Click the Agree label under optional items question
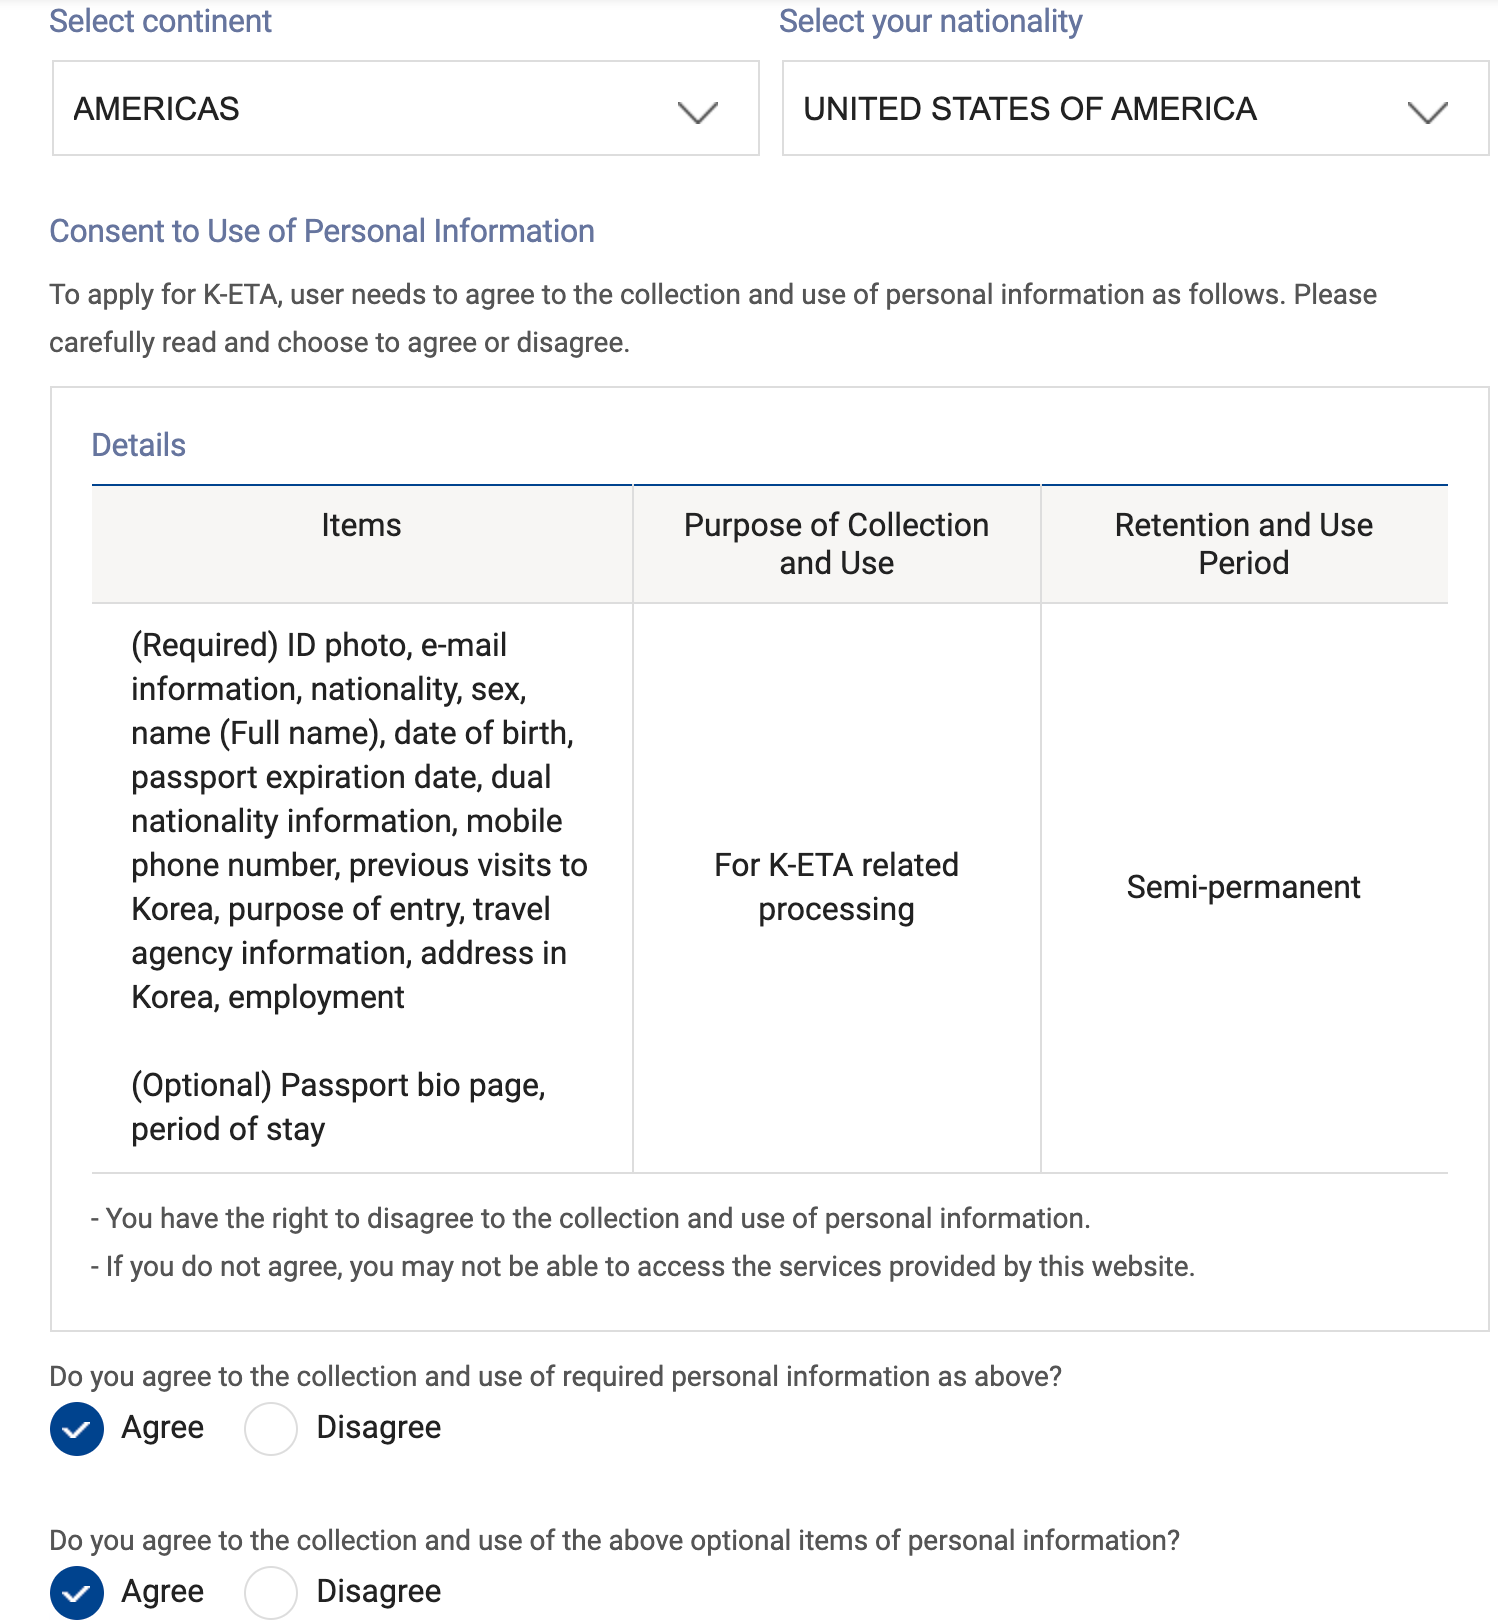This screenshot has width=1498, height=1624. pyautogui.click(x=162, y=1591)
